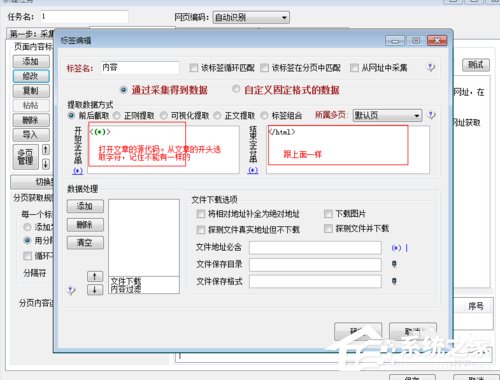Move data processing item down with arrow
500x380 pixels.
[x=95, y=290]
